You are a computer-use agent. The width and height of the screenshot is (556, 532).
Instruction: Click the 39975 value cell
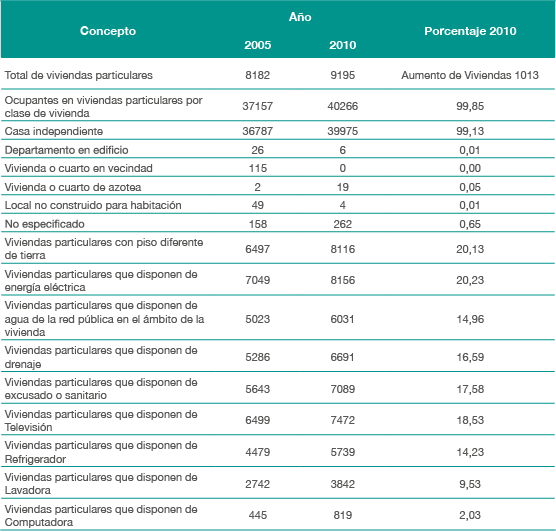(343, 131)
